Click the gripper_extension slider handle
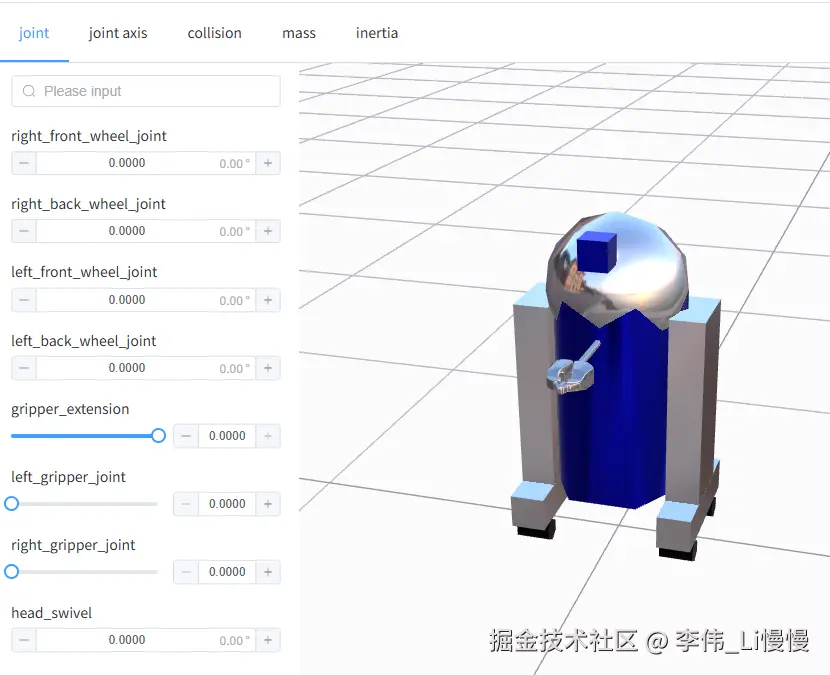Image resolution: width=830 pixels, height=675 pixels. coord(158,436)
